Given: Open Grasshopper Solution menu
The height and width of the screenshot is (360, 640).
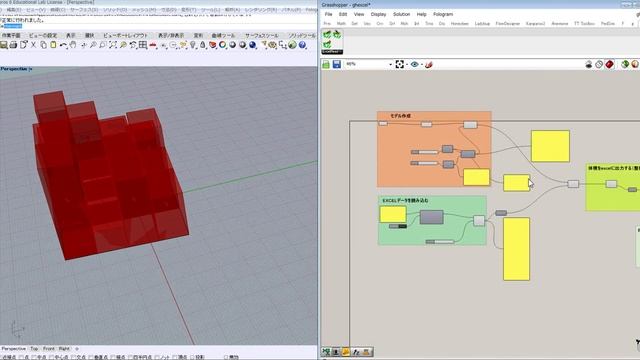Looking at the screenshot, I should click(402, 14).
